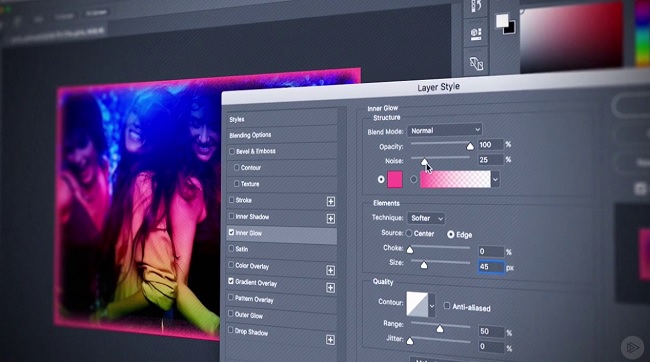Enable the Outer Glow checkbox
This screenshot has height=362, width=650.
click(230, 314)
